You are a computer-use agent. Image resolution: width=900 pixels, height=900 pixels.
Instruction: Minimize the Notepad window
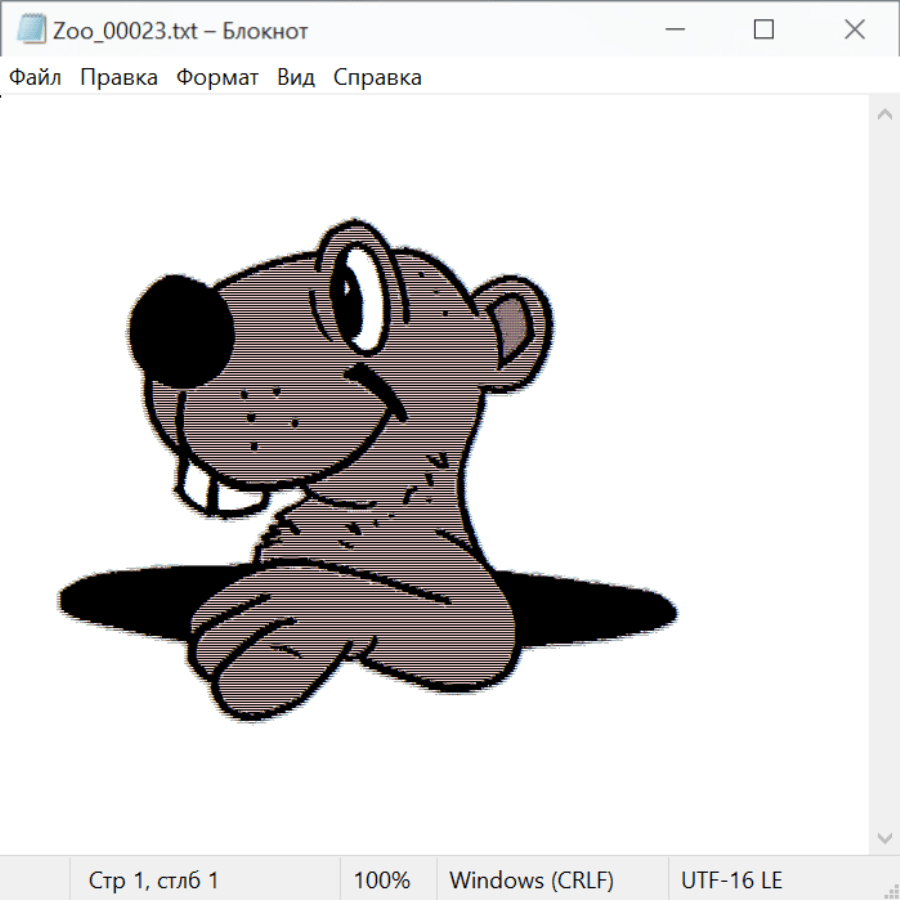pyautogui.click(x=673, y=30)
